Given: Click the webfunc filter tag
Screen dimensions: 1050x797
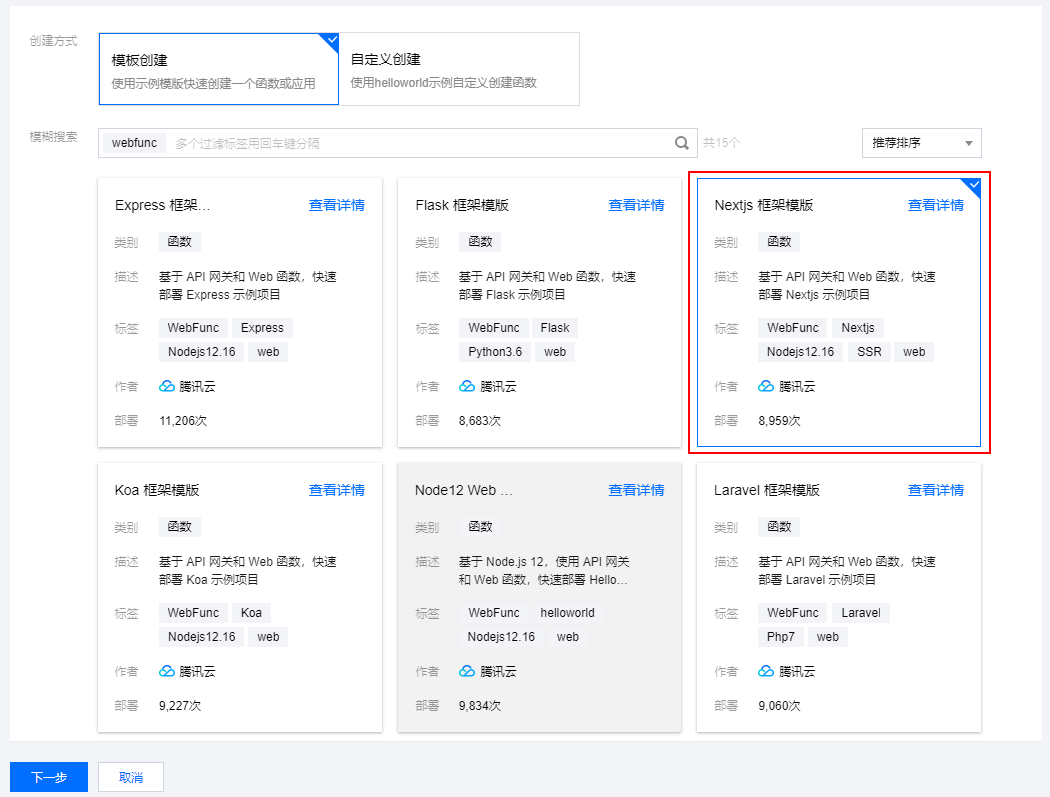Looking at the screenshot, I should [135, 143].
